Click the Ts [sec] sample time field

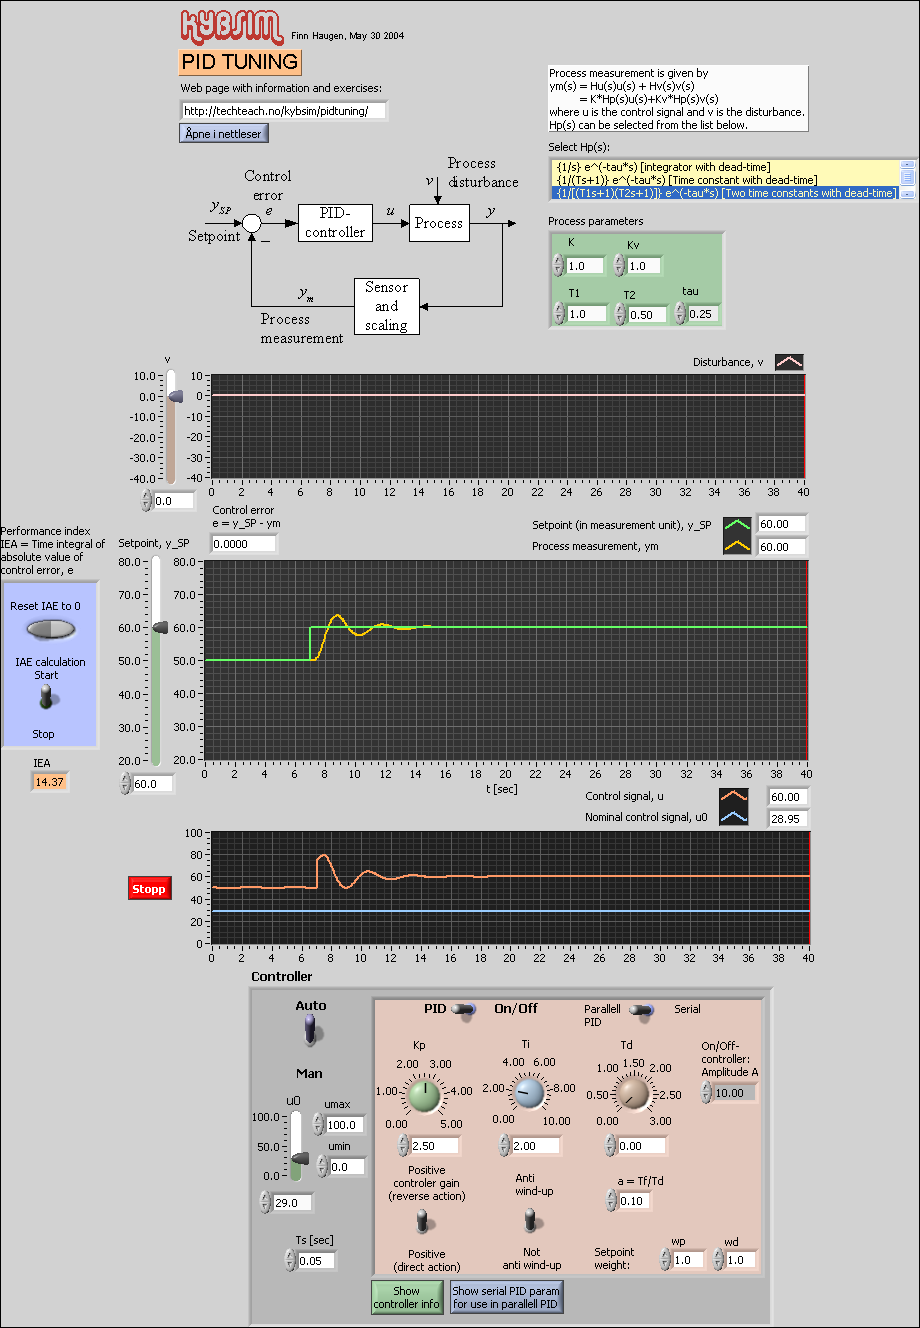click(x=317, y=1261)
